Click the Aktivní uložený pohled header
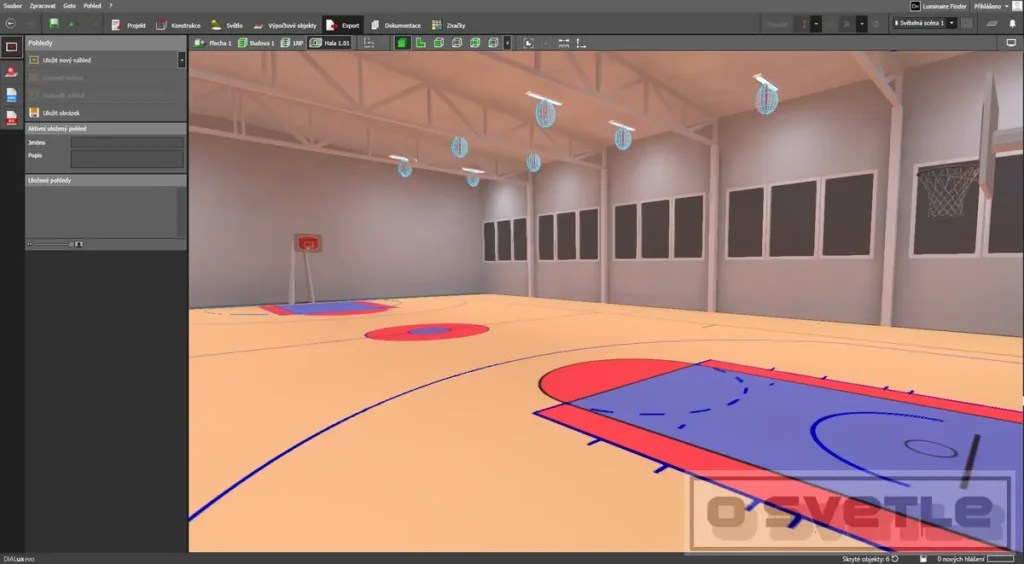The image size is (1024, 564). [106, 129]
